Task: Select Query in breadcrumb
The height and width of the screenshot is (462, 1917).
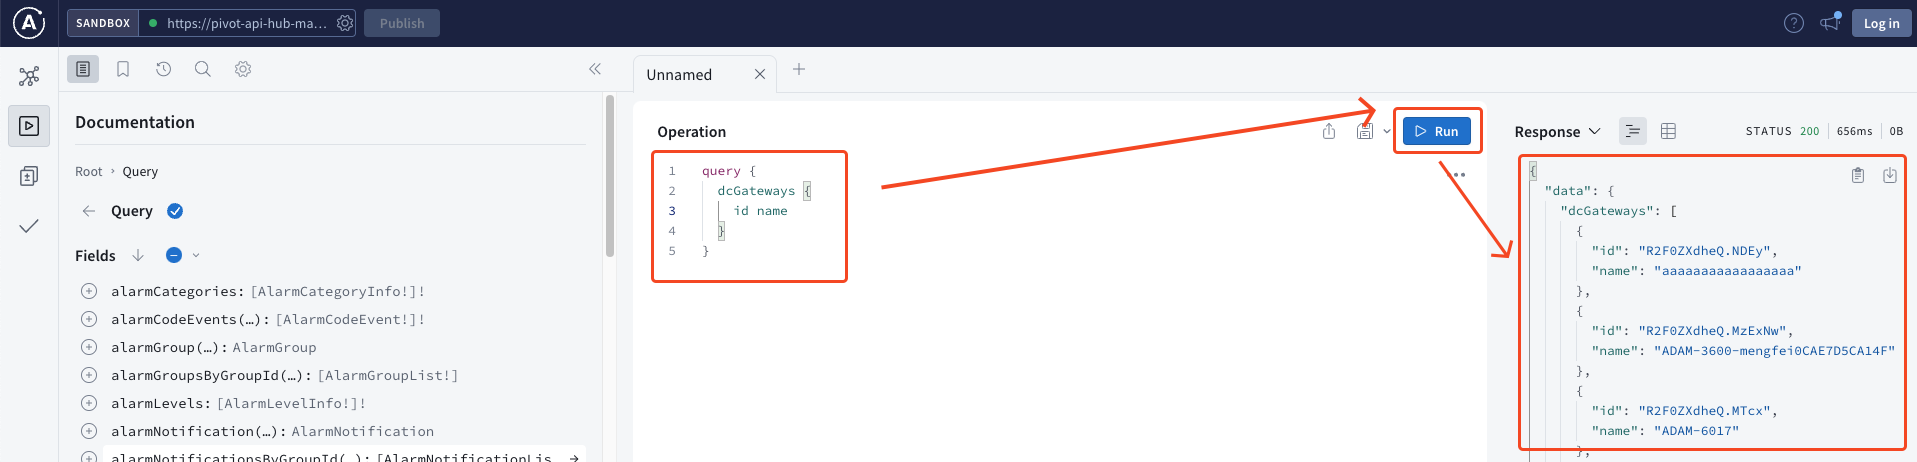Action: tap(140, 172)
